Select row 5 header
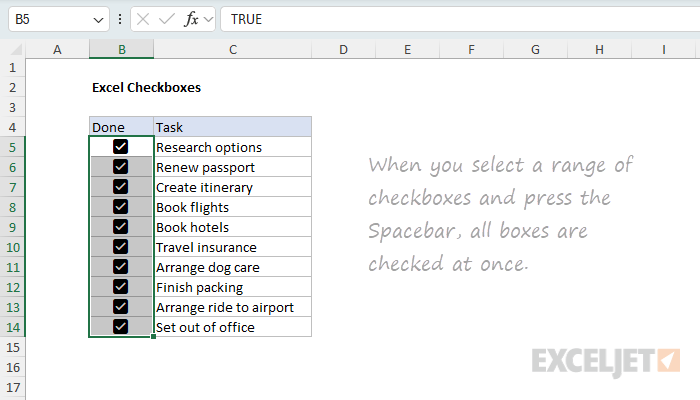 click(12, 147)
